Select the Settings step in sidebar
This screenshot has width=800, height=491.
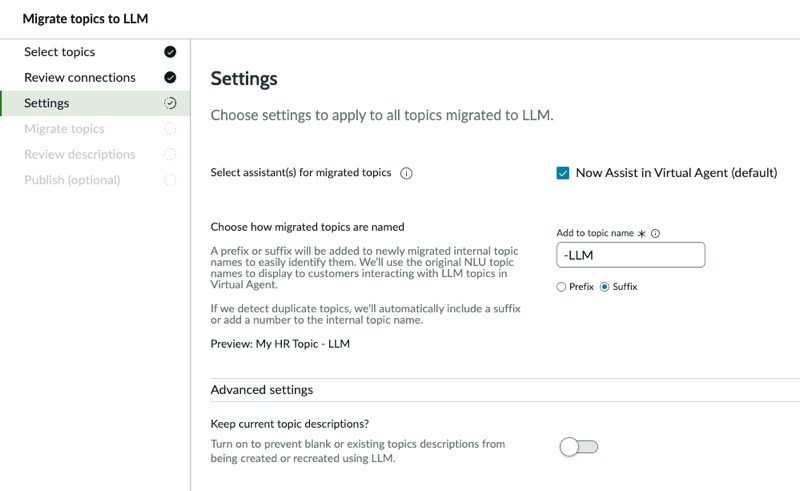click(95, 103)
